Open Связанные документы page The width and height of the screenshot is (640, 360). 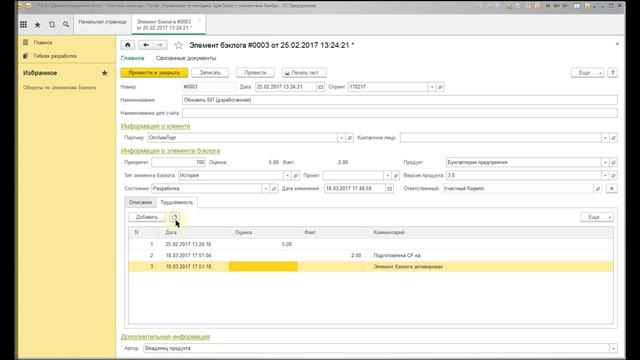(x=186, y=58)
